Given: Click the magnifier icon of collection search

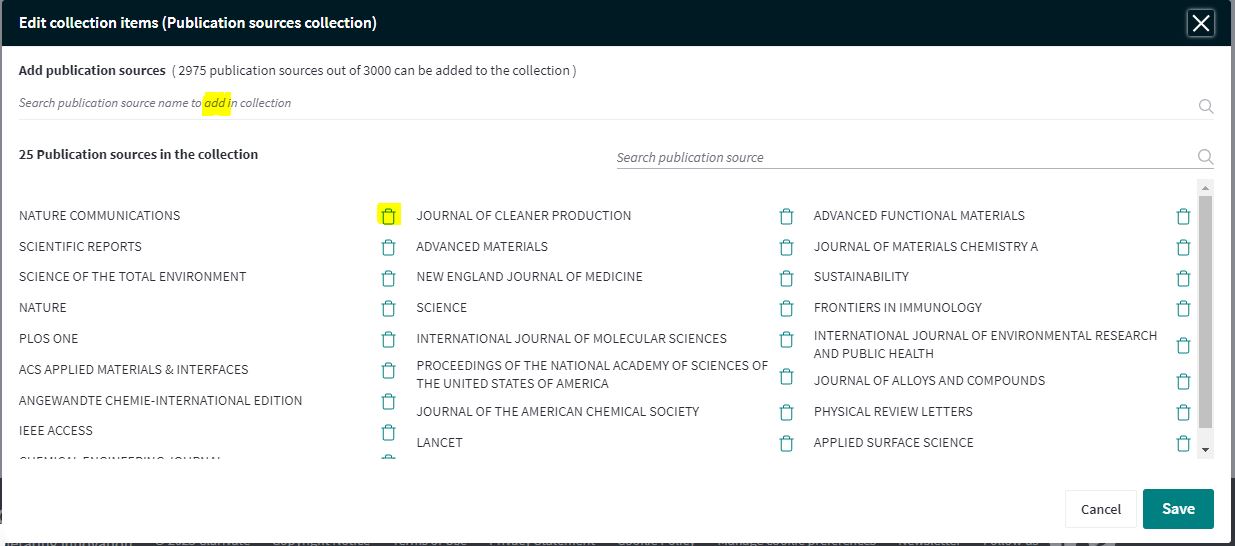Looking at the screenshot, I should click(x=1205, y=157).
